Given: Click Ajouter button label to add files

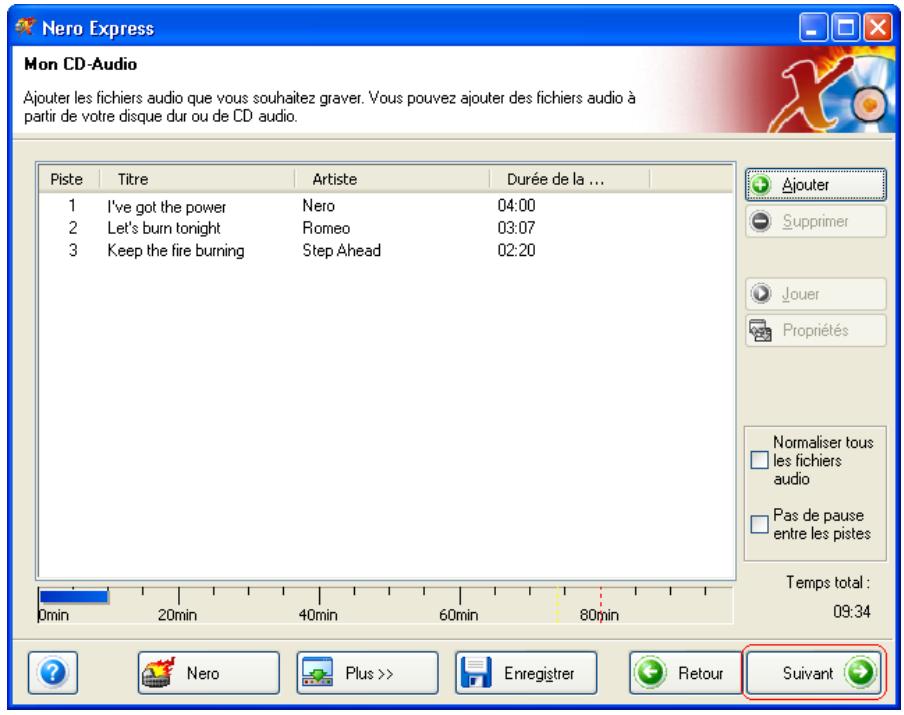Looking at the screenshot, I should tap(805, 185).
